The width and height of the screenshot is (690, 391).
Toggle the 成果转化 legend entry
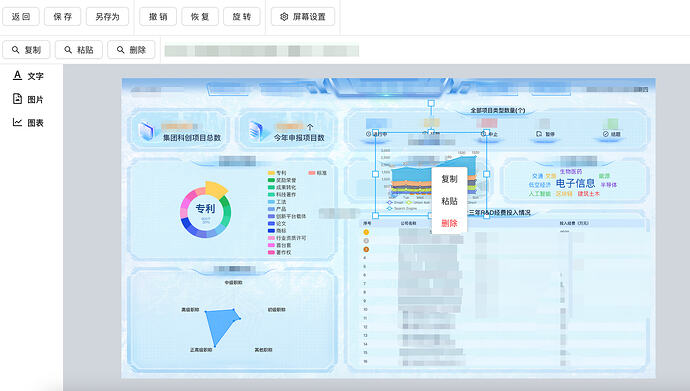[x=282, y=187]
